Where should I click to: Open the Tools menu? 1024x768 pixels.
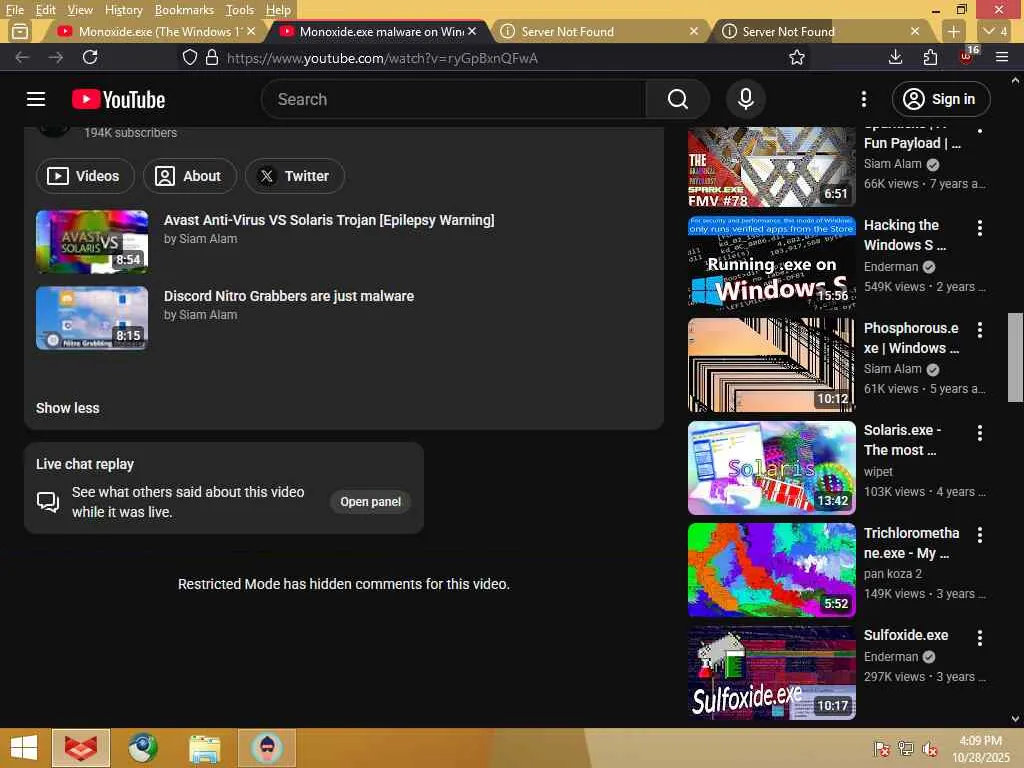240,10
